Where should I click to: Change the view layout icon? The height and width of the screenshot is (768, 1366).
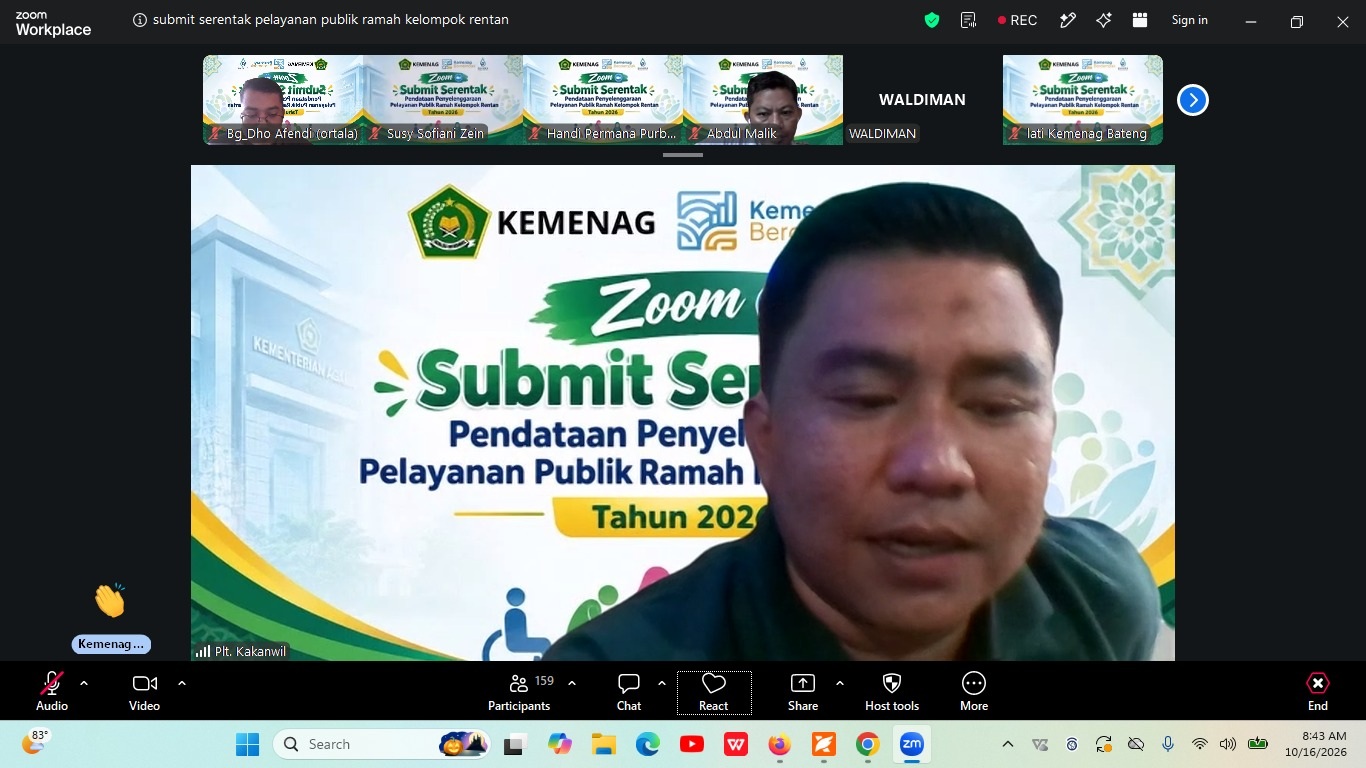(x=1140, y=20)
